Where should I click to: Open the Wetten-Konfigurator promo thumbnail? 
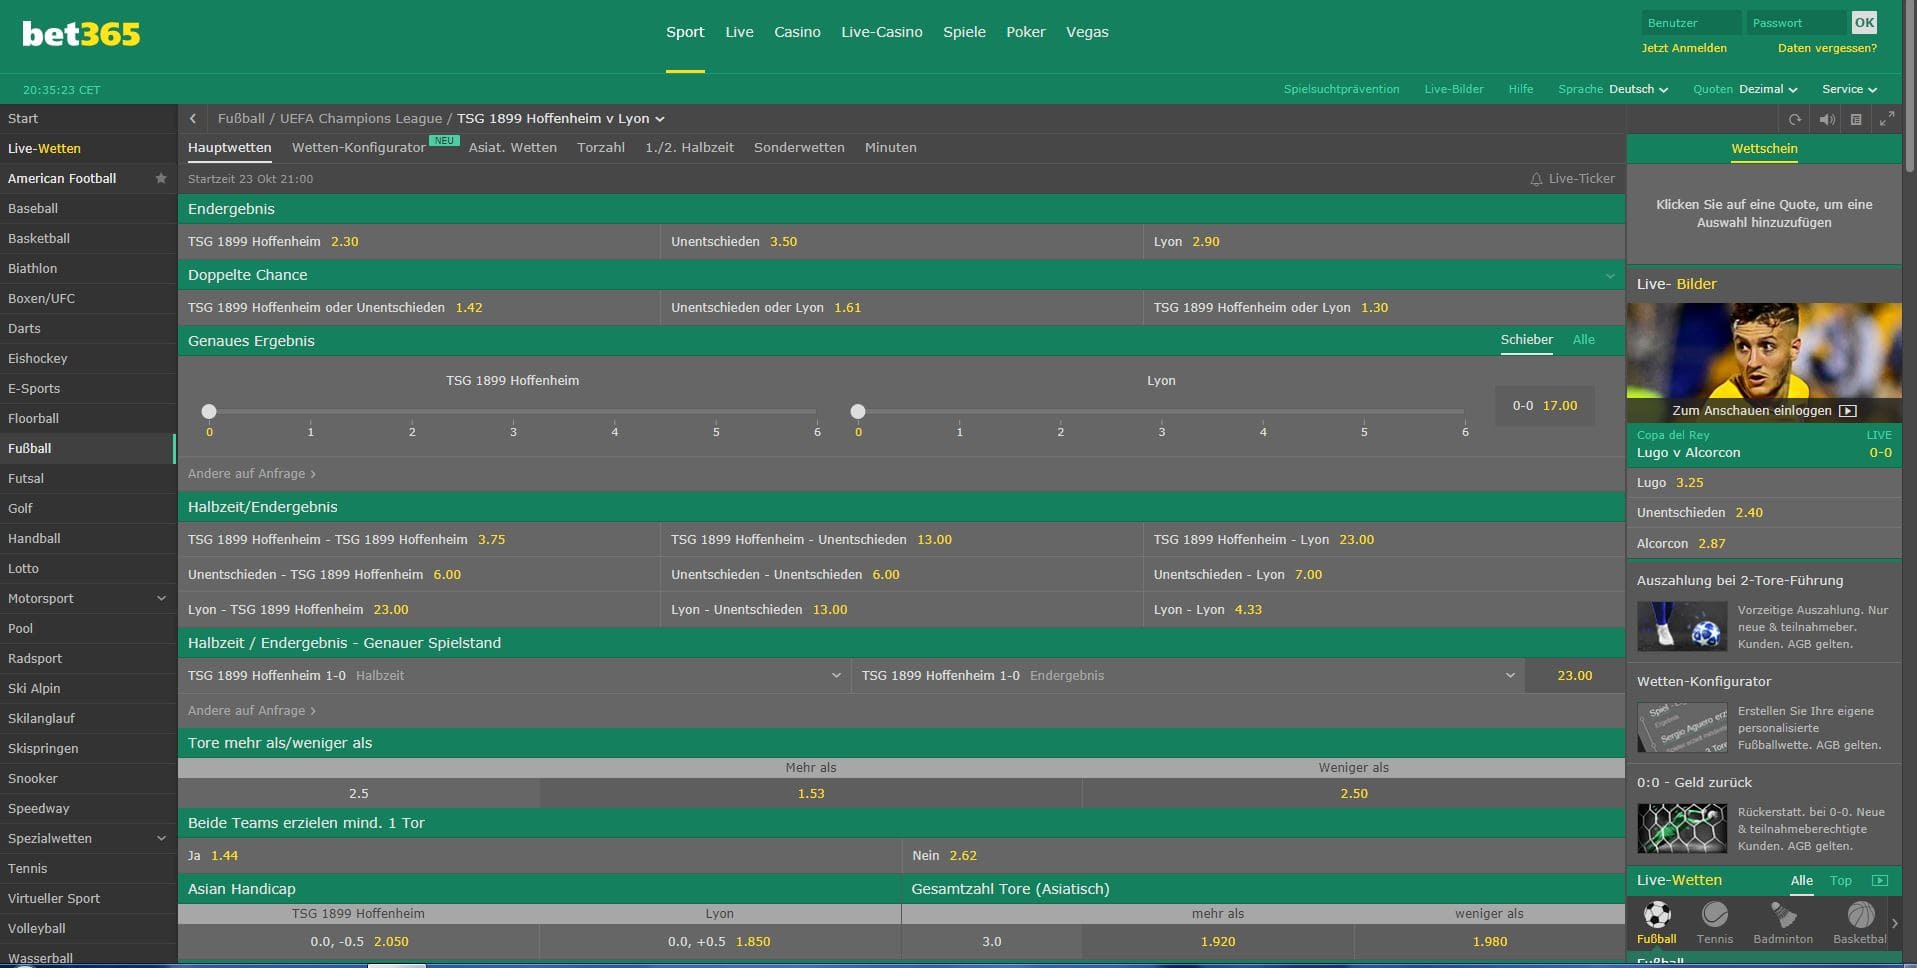[x=1682, y=727]
